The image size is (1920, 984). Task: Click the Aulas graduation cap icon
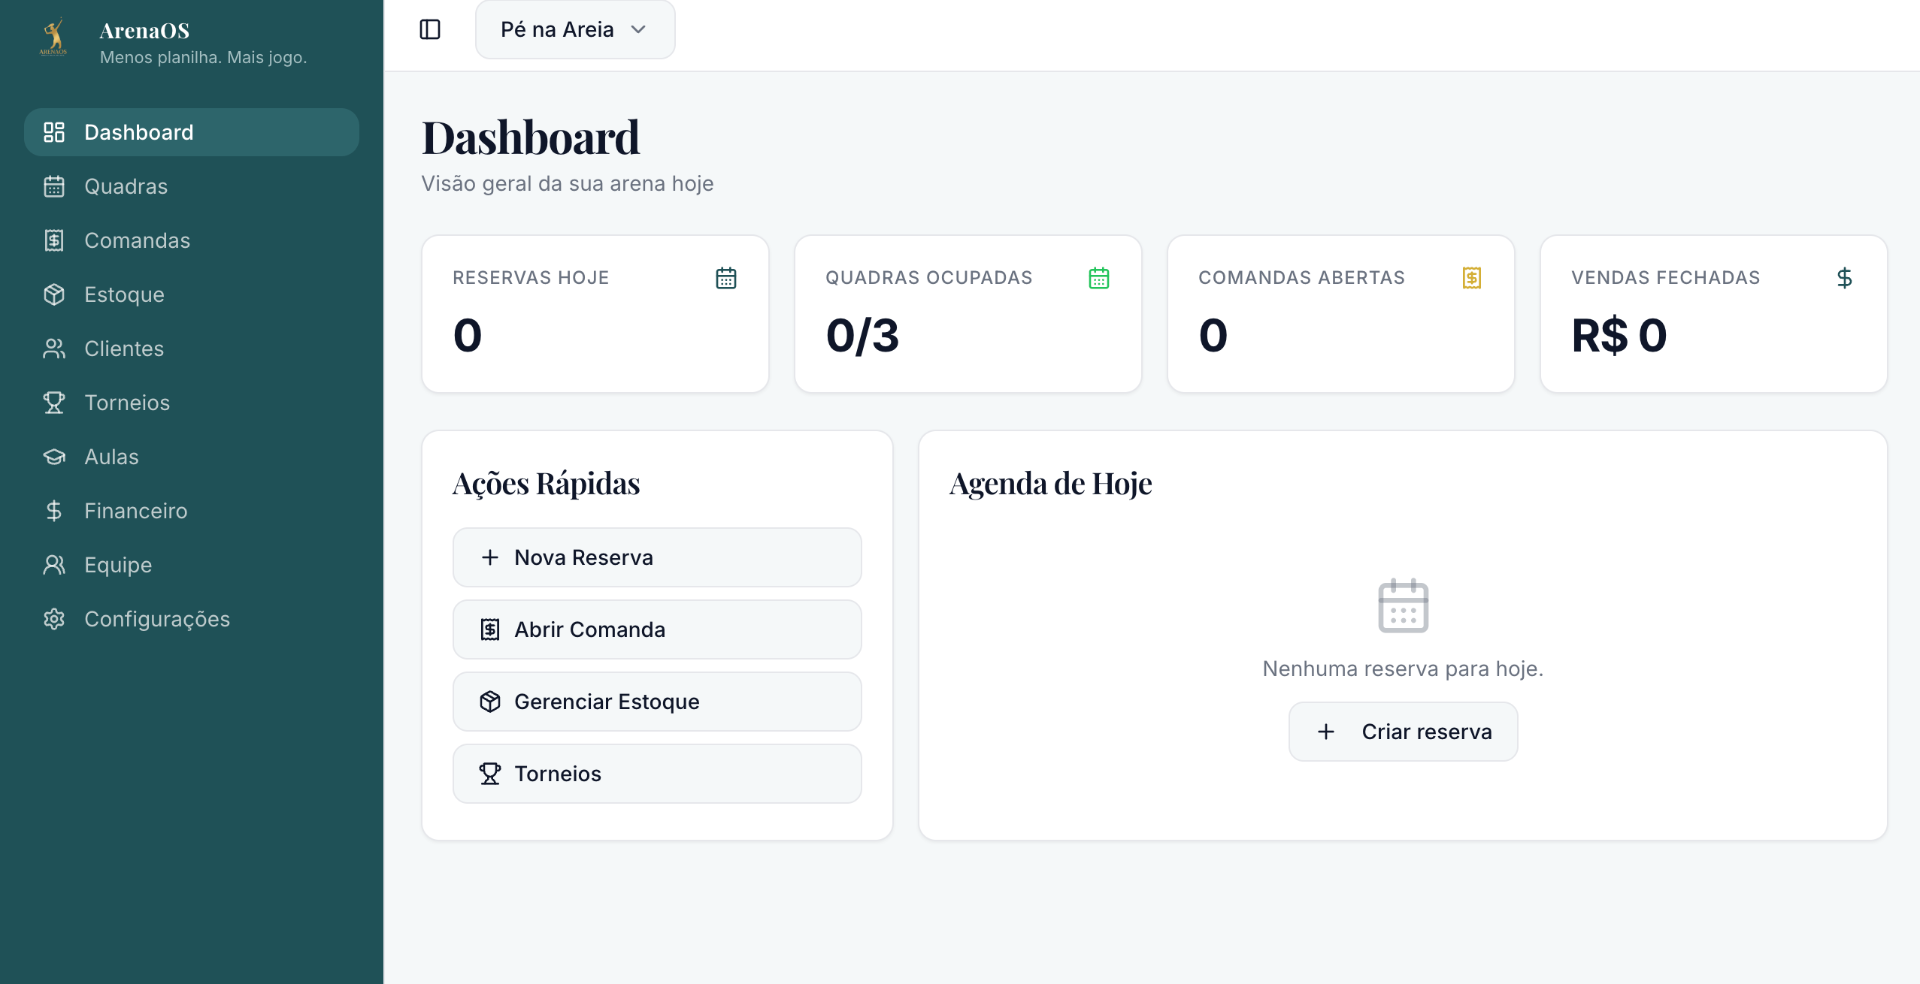tap(54, 456)
